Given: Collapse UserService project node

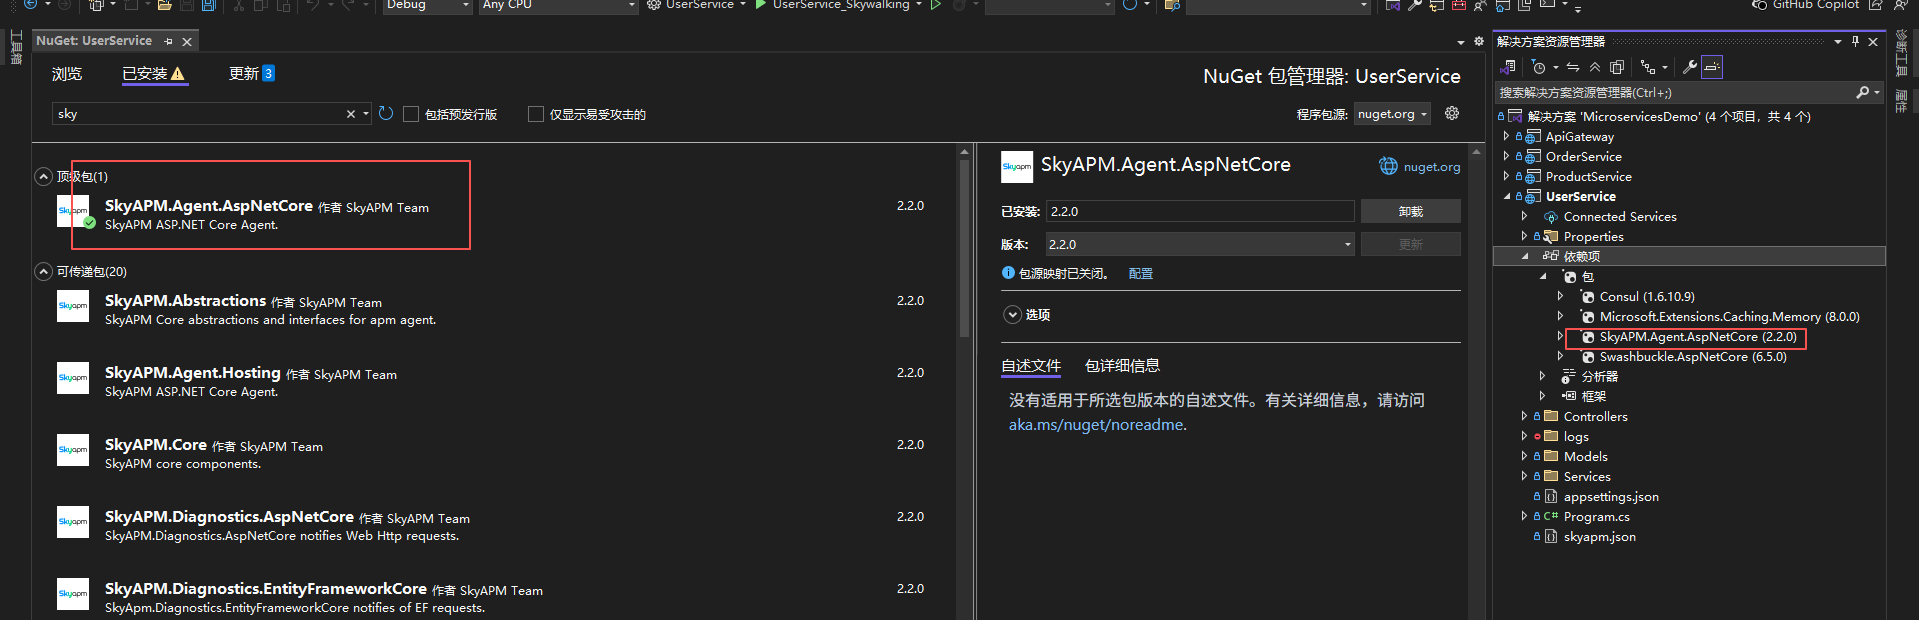Looking at the screenshot, I should tap(1507, 197).
